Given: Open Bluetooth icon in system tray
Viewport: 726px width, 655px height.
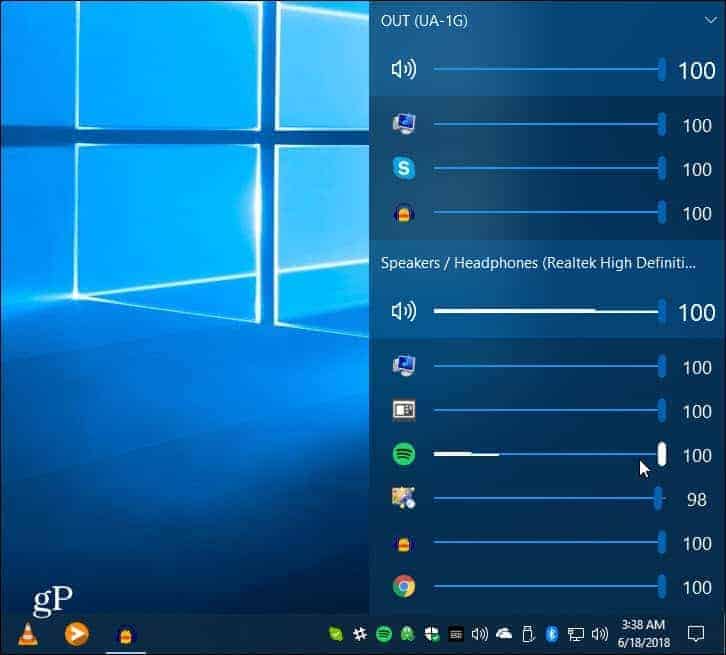Looking at the screenshot, I should (551, 633).
